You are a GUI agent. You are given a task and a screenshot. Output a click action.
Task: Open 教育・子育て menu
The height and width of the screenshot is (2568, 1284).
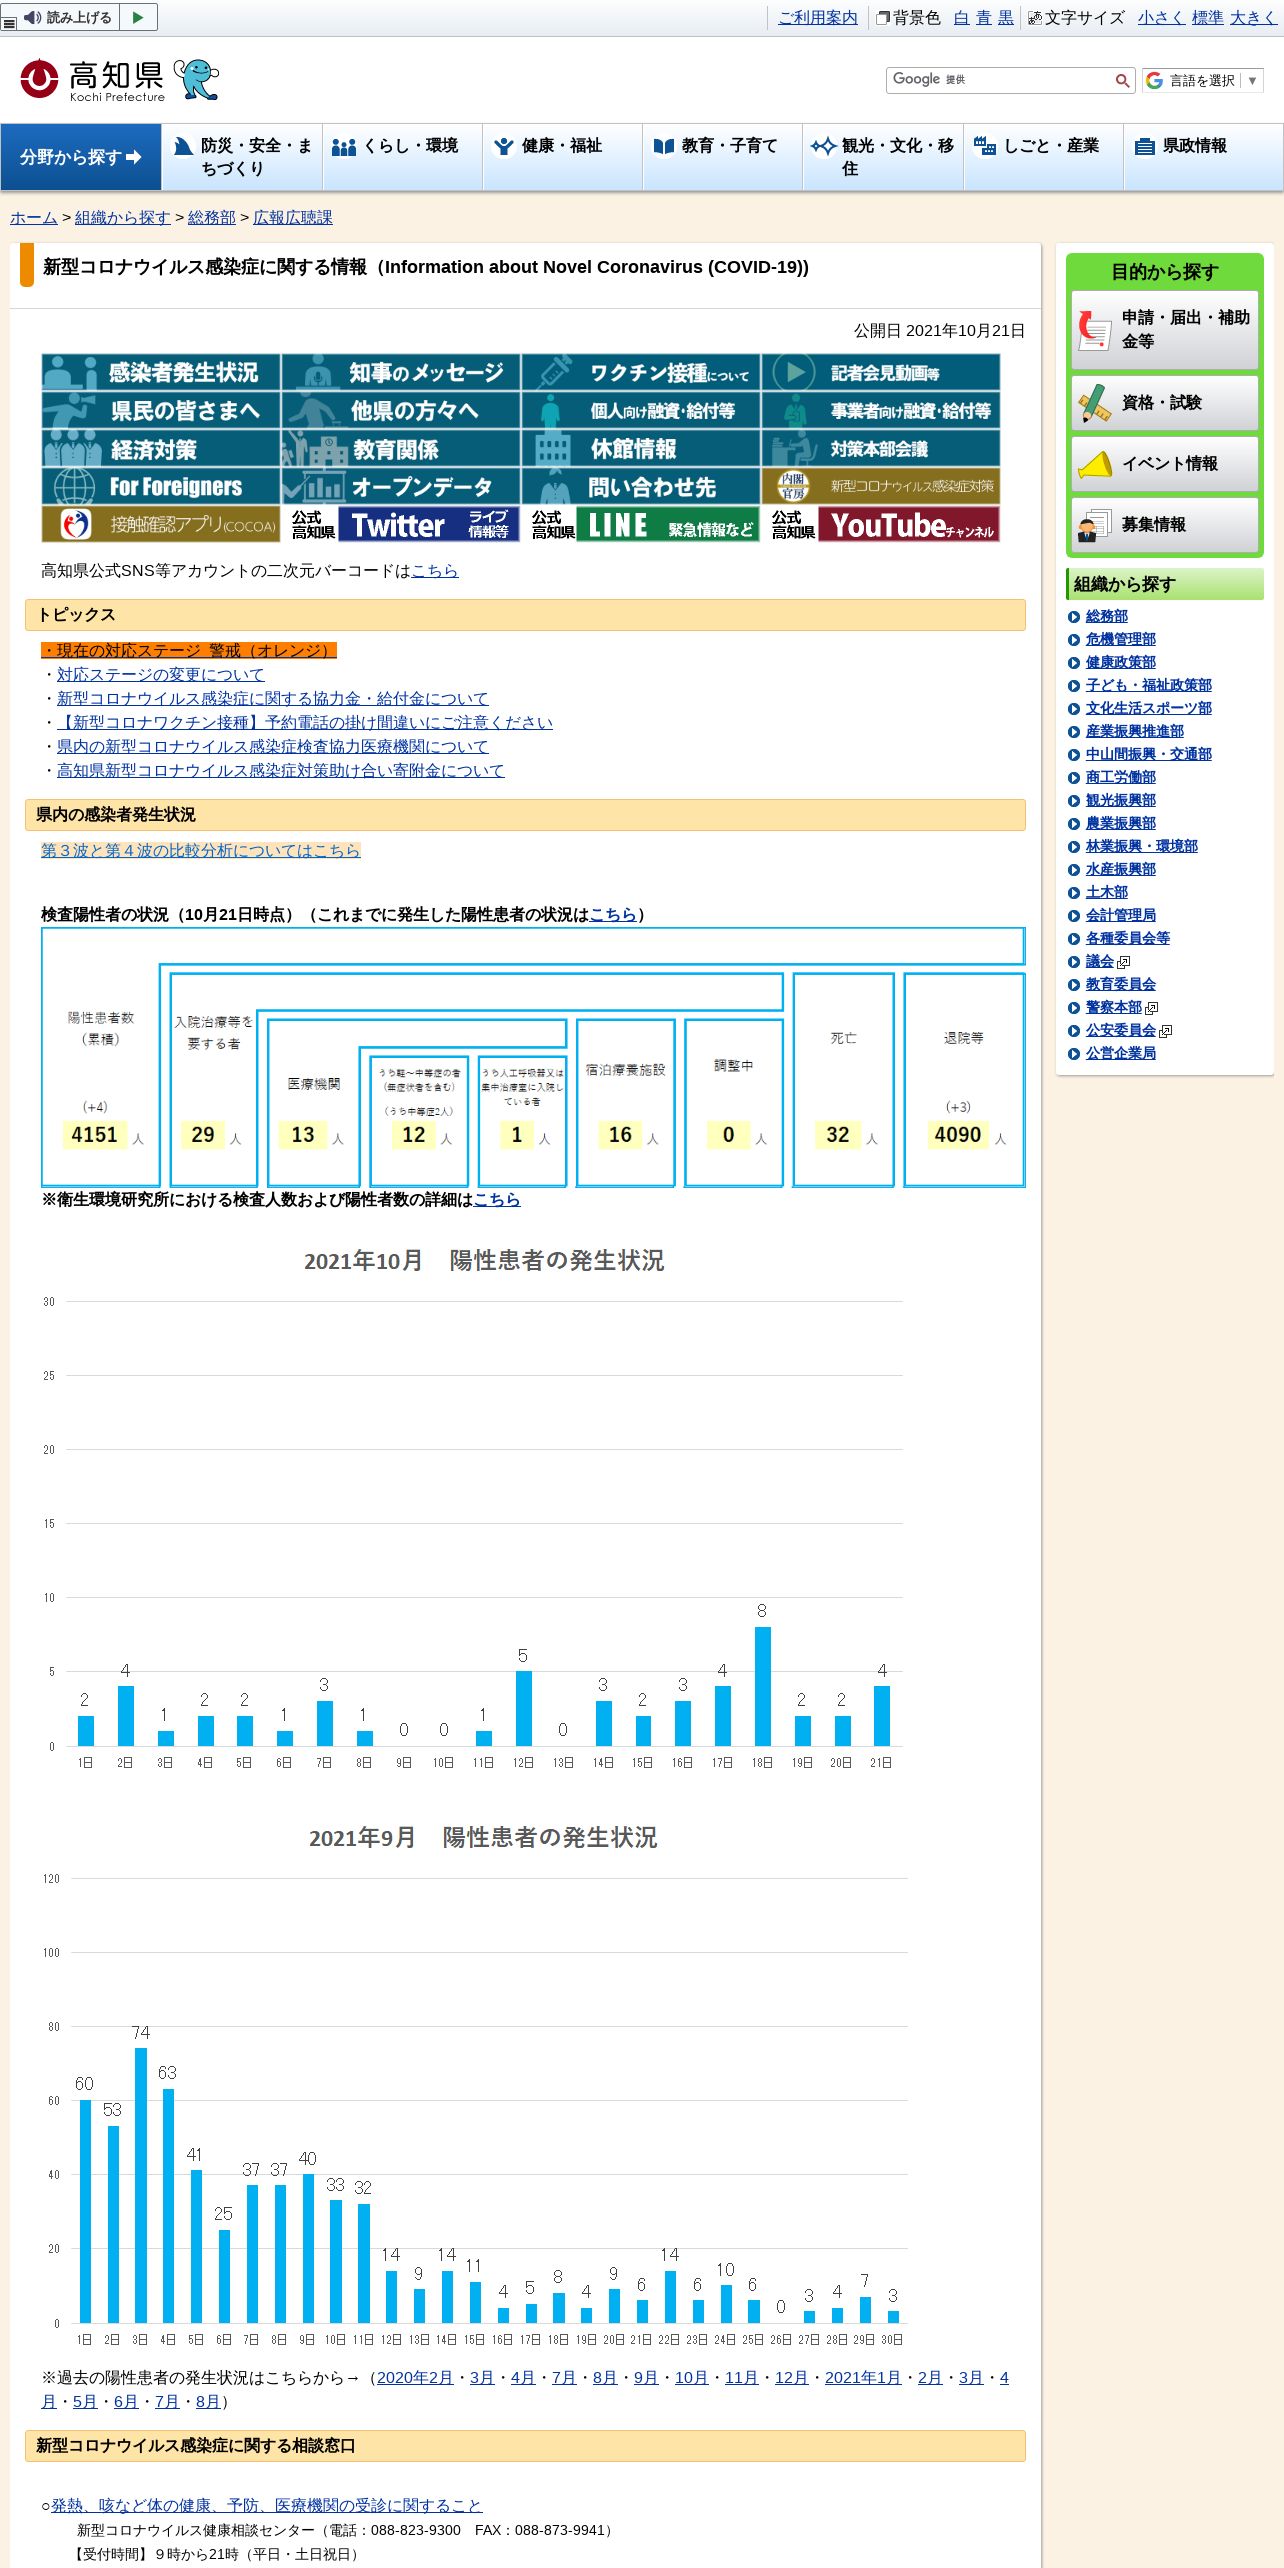coord(723,157)
